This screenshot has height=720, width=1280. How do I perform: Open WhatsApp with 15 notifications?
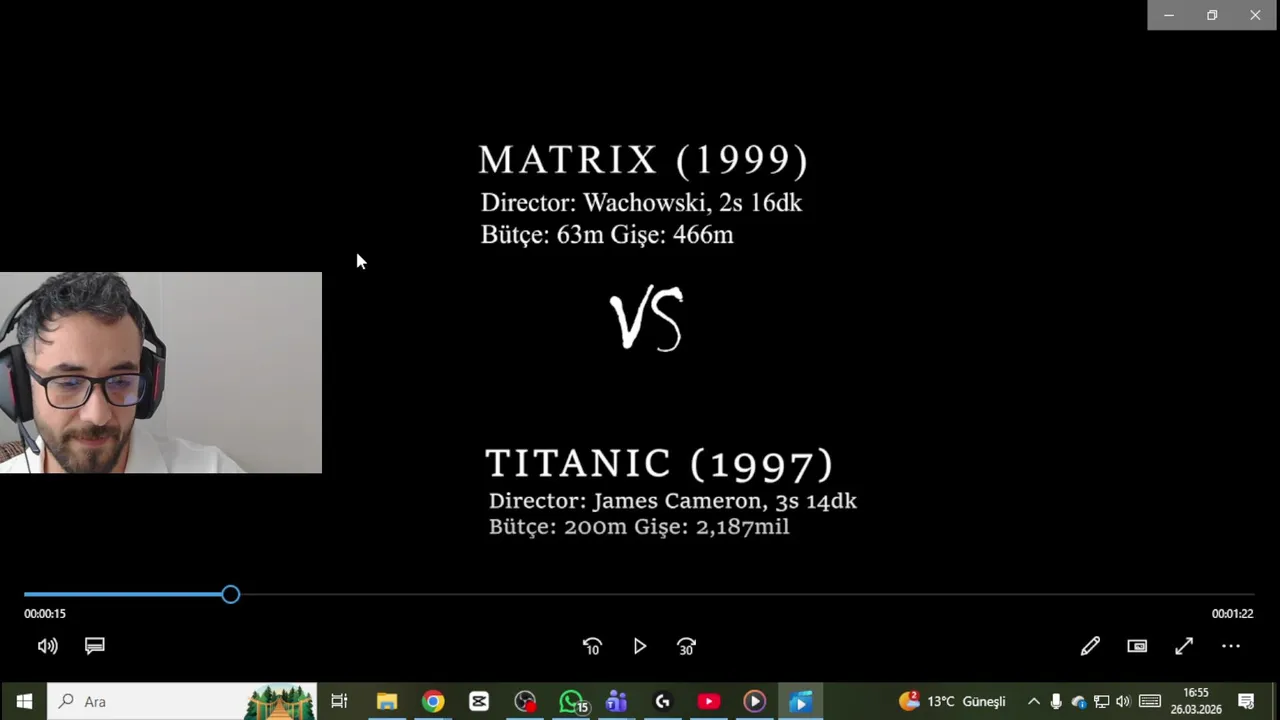[572, 702]
